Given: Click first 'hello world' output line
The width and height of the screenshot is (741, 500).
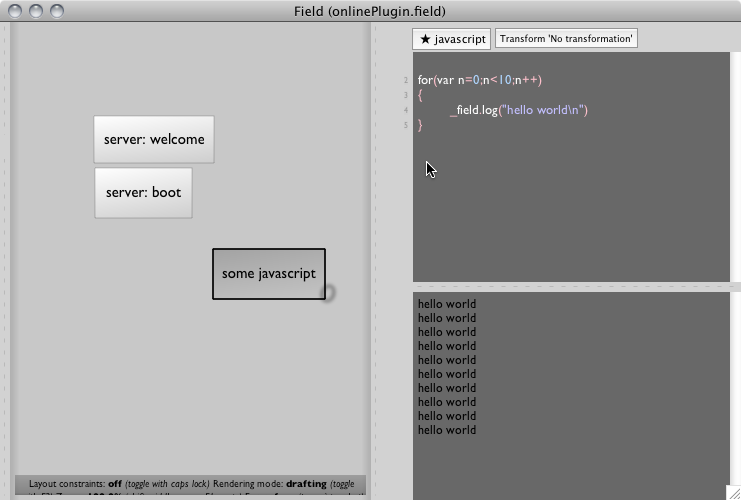Looking at the screenshot, I should (x=447, y=304).
